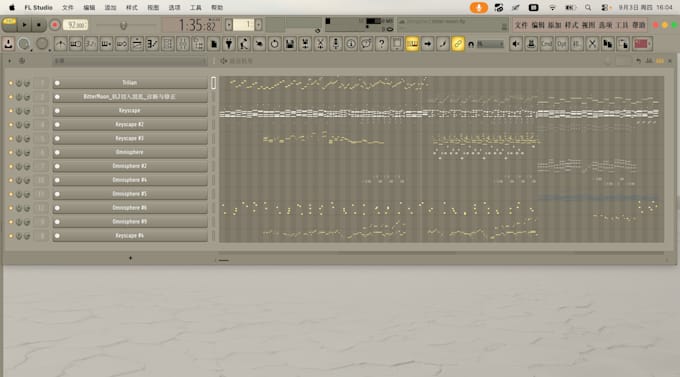The height and width of the screenshot is (377, 680).
Task: Select the Trilian channel button
Action: click(130, 83)
